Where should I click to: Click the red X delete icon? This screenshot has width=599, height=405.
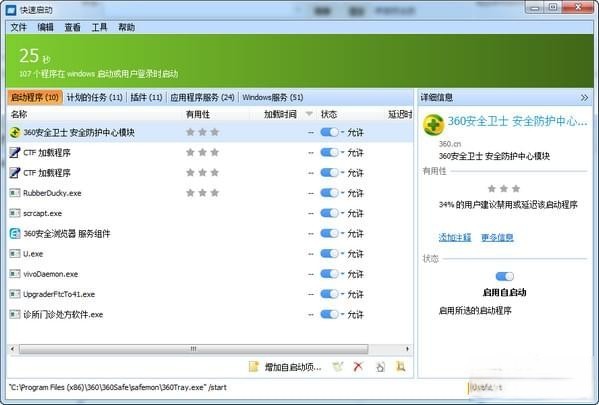click(x=358, y=367)
